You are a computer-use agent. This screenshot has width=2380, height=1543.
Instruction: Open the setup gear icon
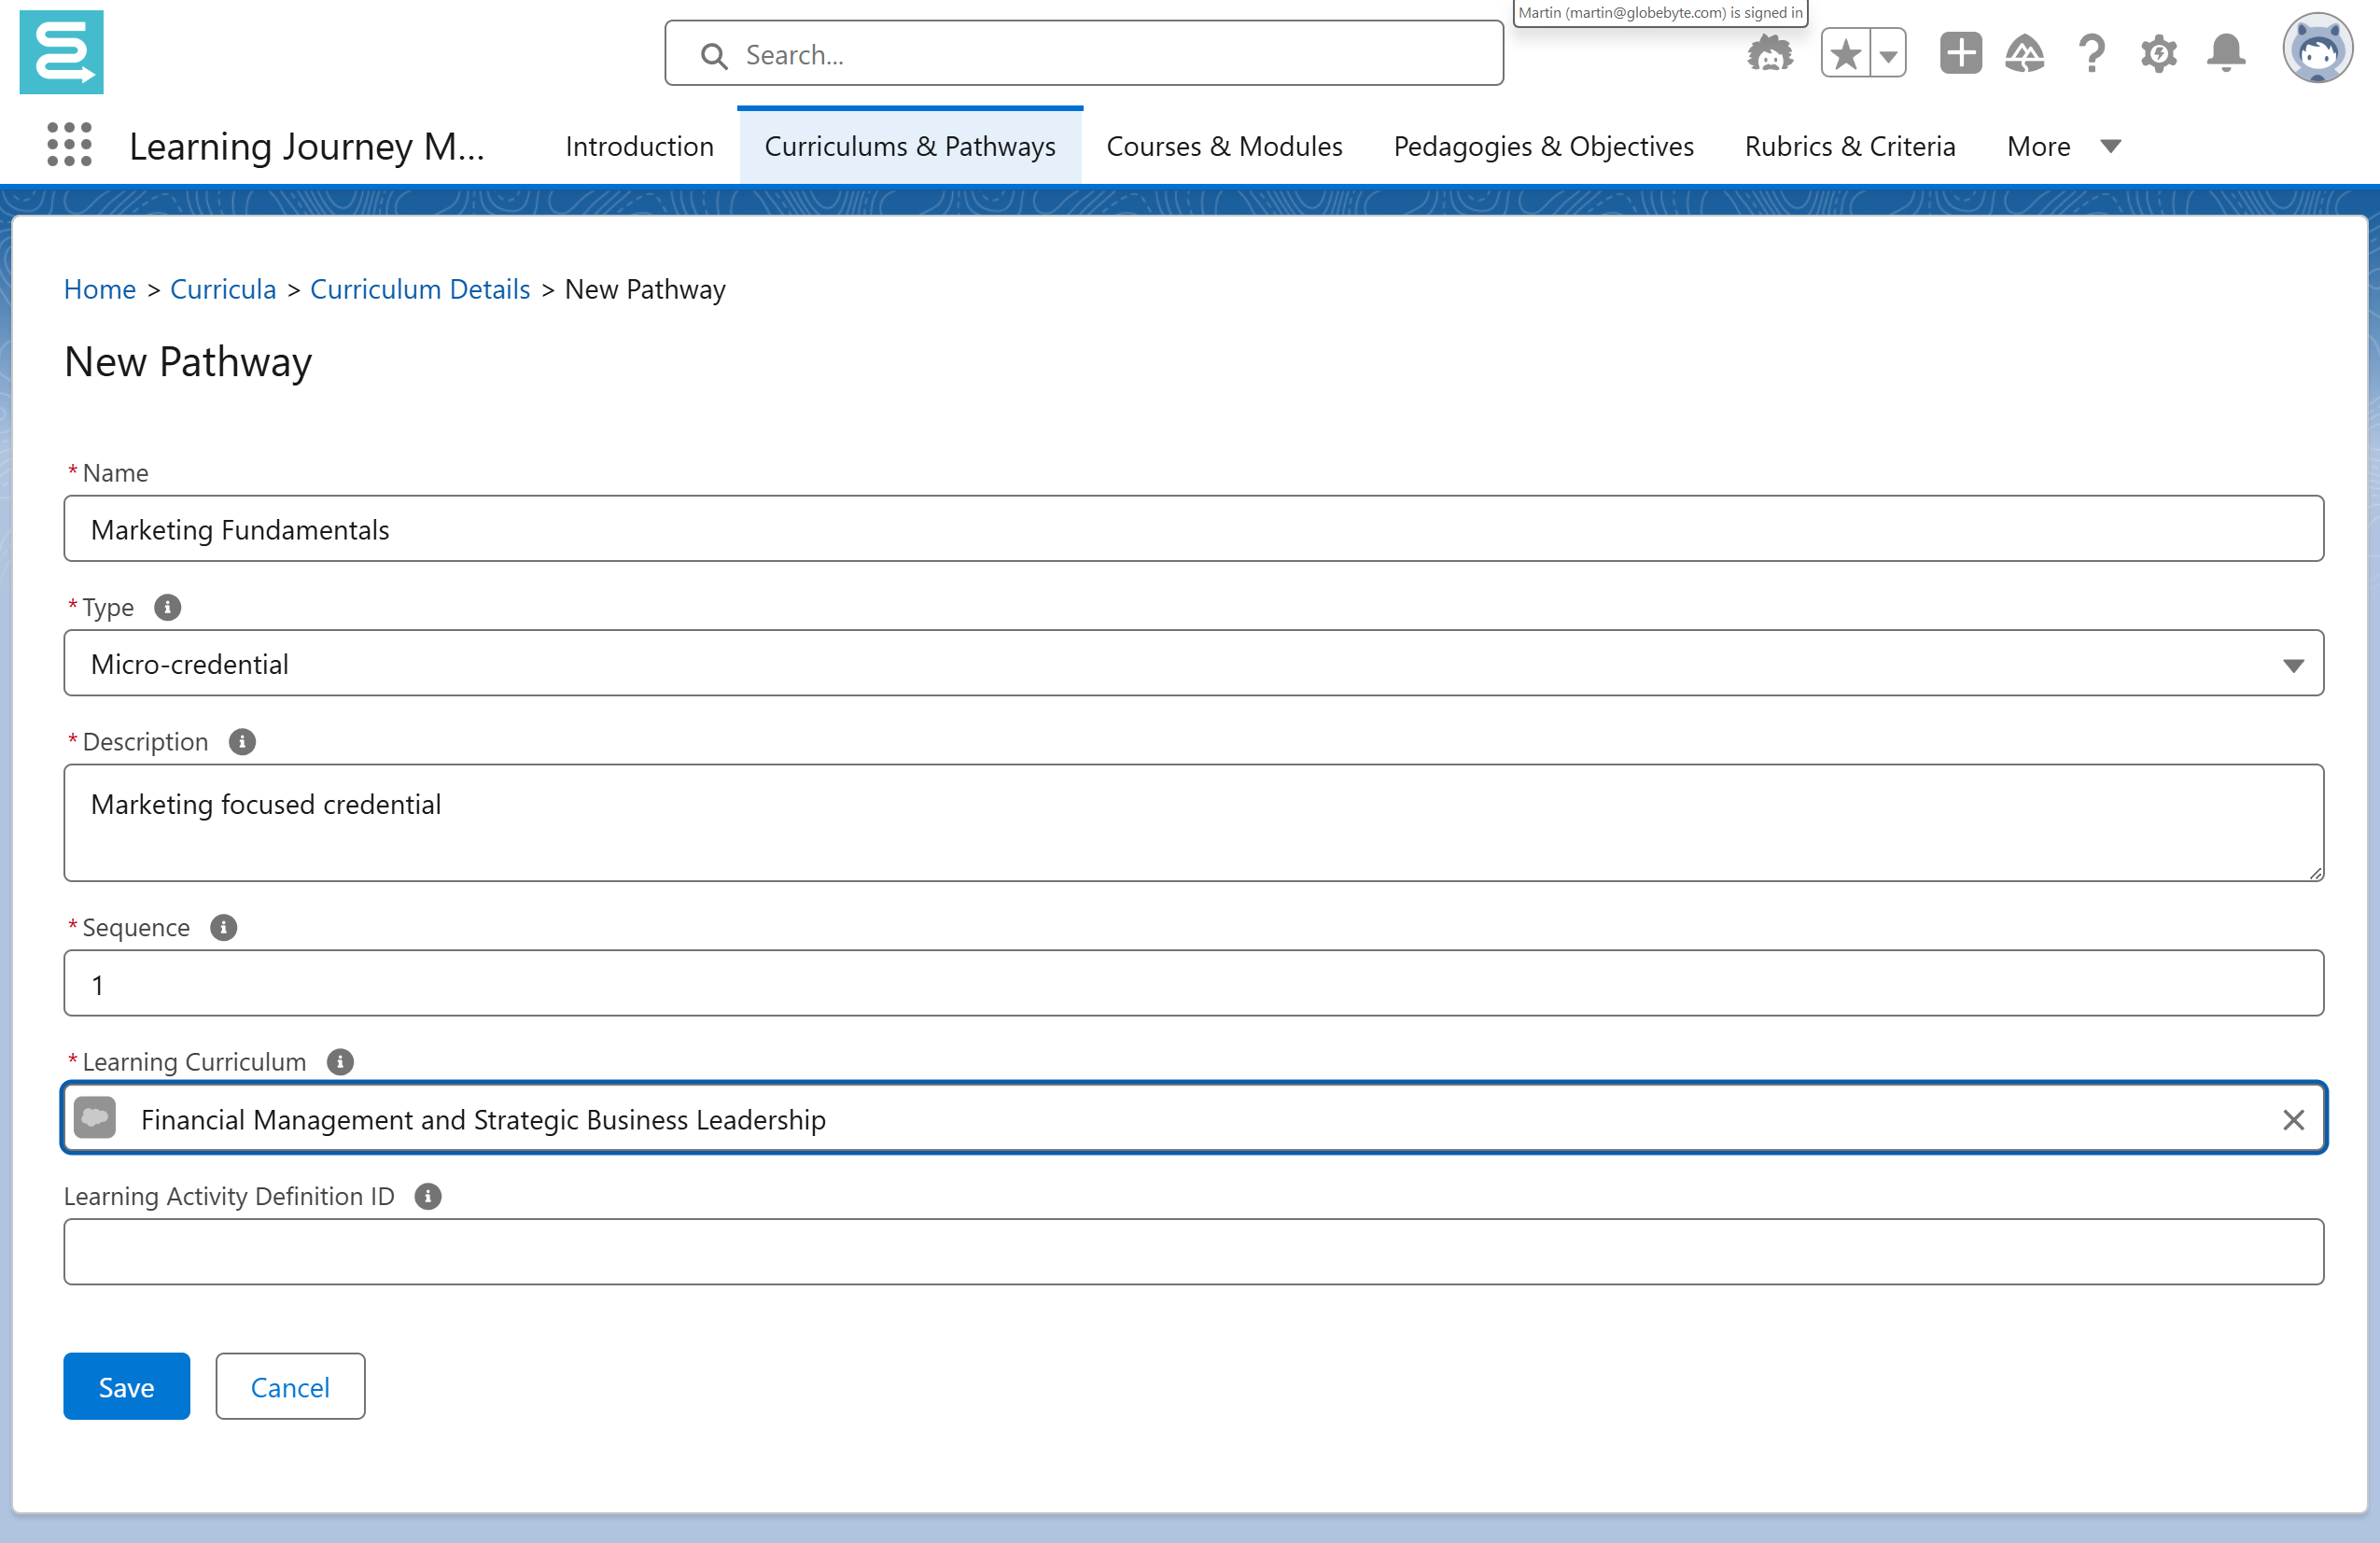pyautogui.click(x=2158, y=54)
